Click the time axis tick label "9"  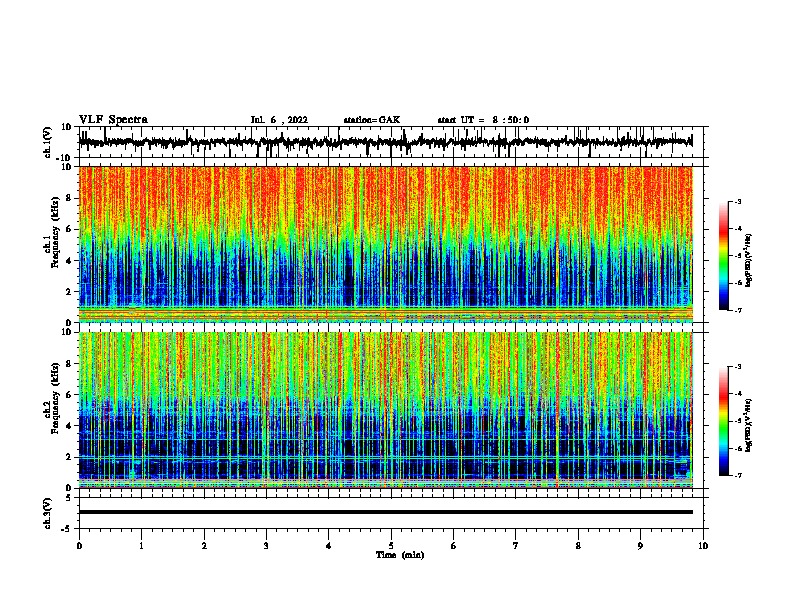(640, 546)
